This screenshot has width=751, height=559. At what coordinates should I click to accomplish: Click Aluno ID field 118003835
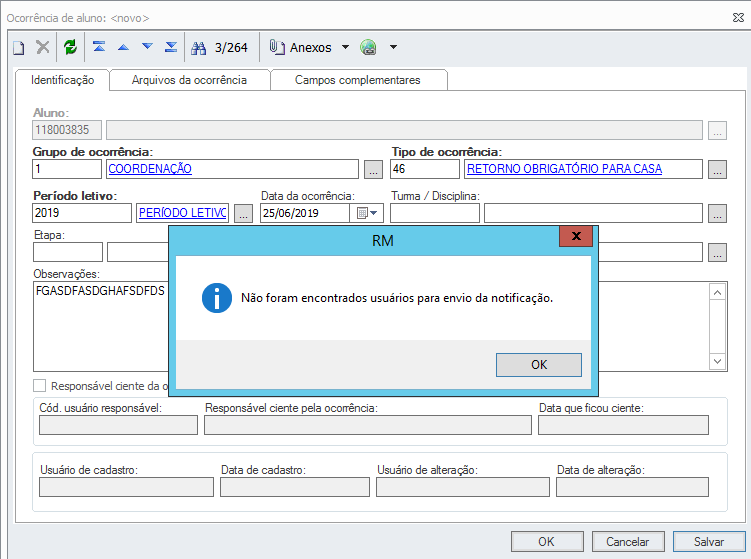coord(67,130)
